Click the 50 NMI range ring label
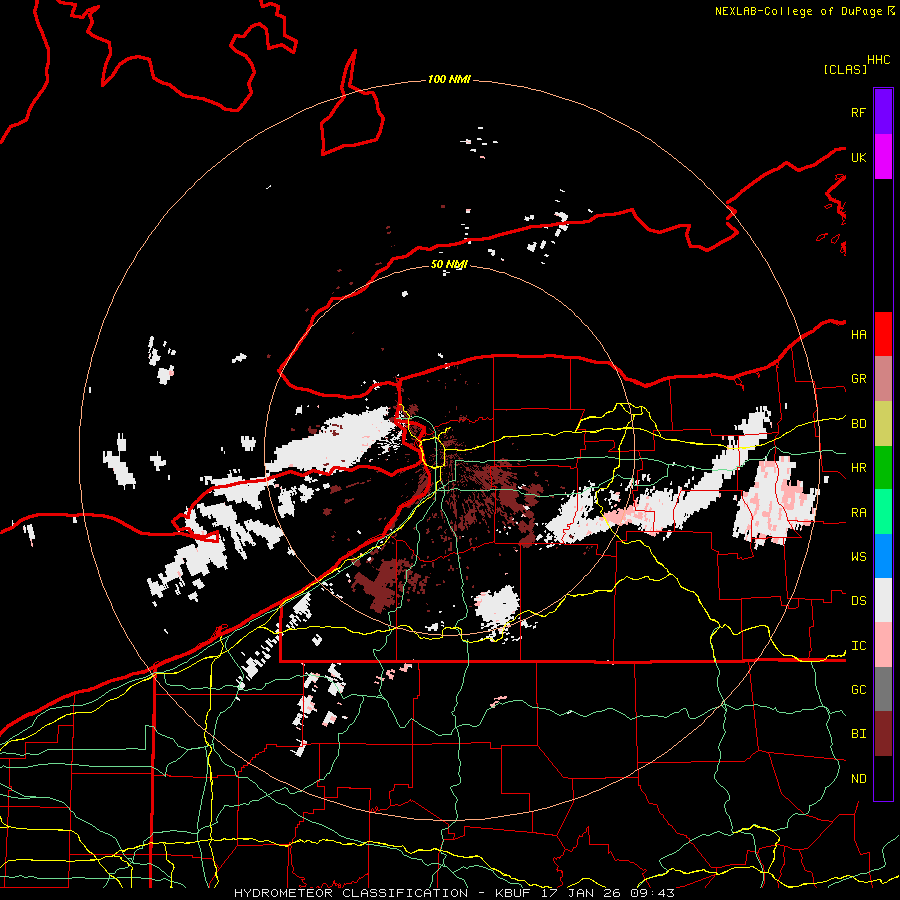 (x=449, y=264)
